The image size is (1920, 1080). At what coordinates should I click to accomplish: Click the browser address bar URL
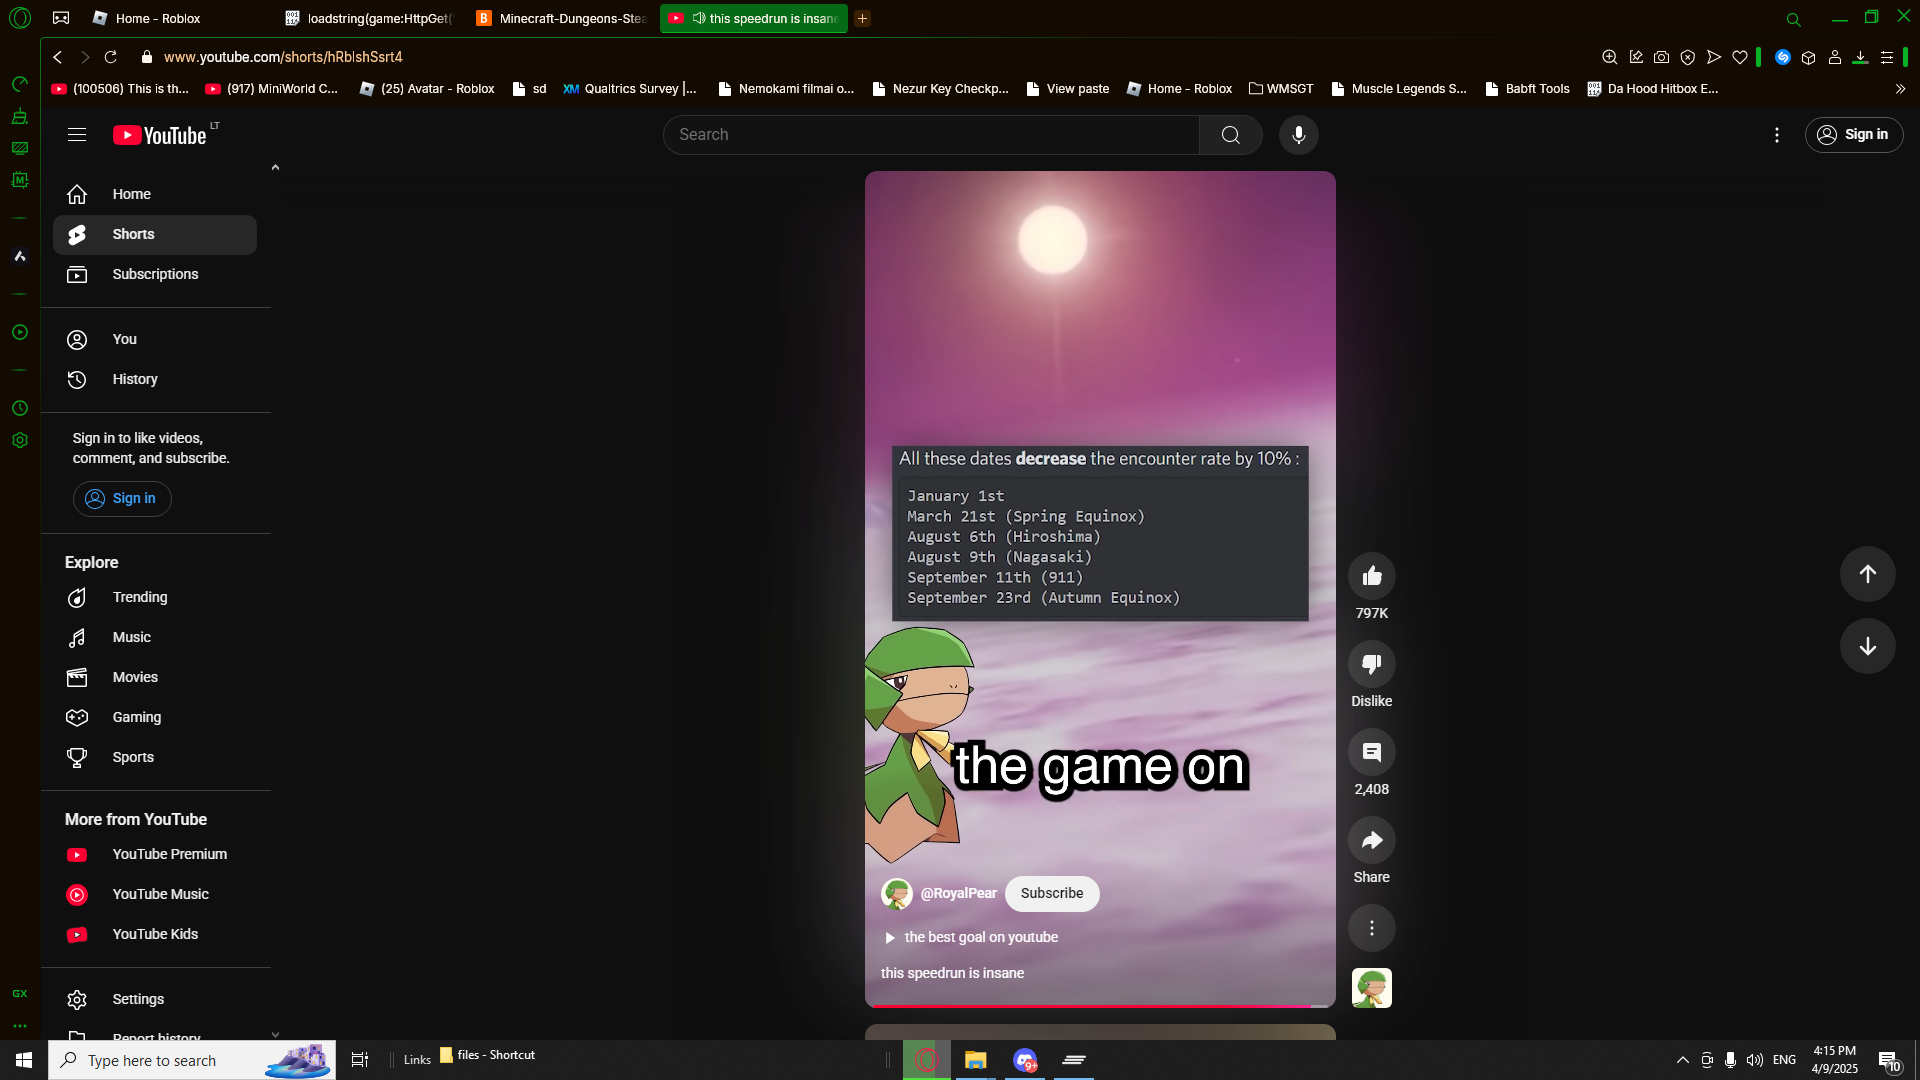pyautogui.click(x=283, y=57)
